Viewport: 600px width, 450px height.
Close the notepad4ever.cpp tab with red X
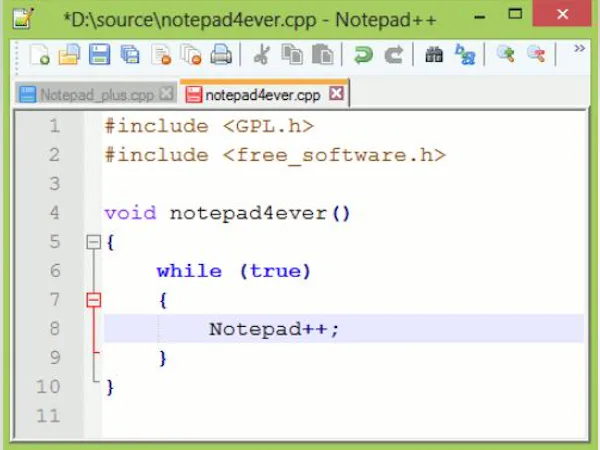pyautogui.click(x=336, y=93)
